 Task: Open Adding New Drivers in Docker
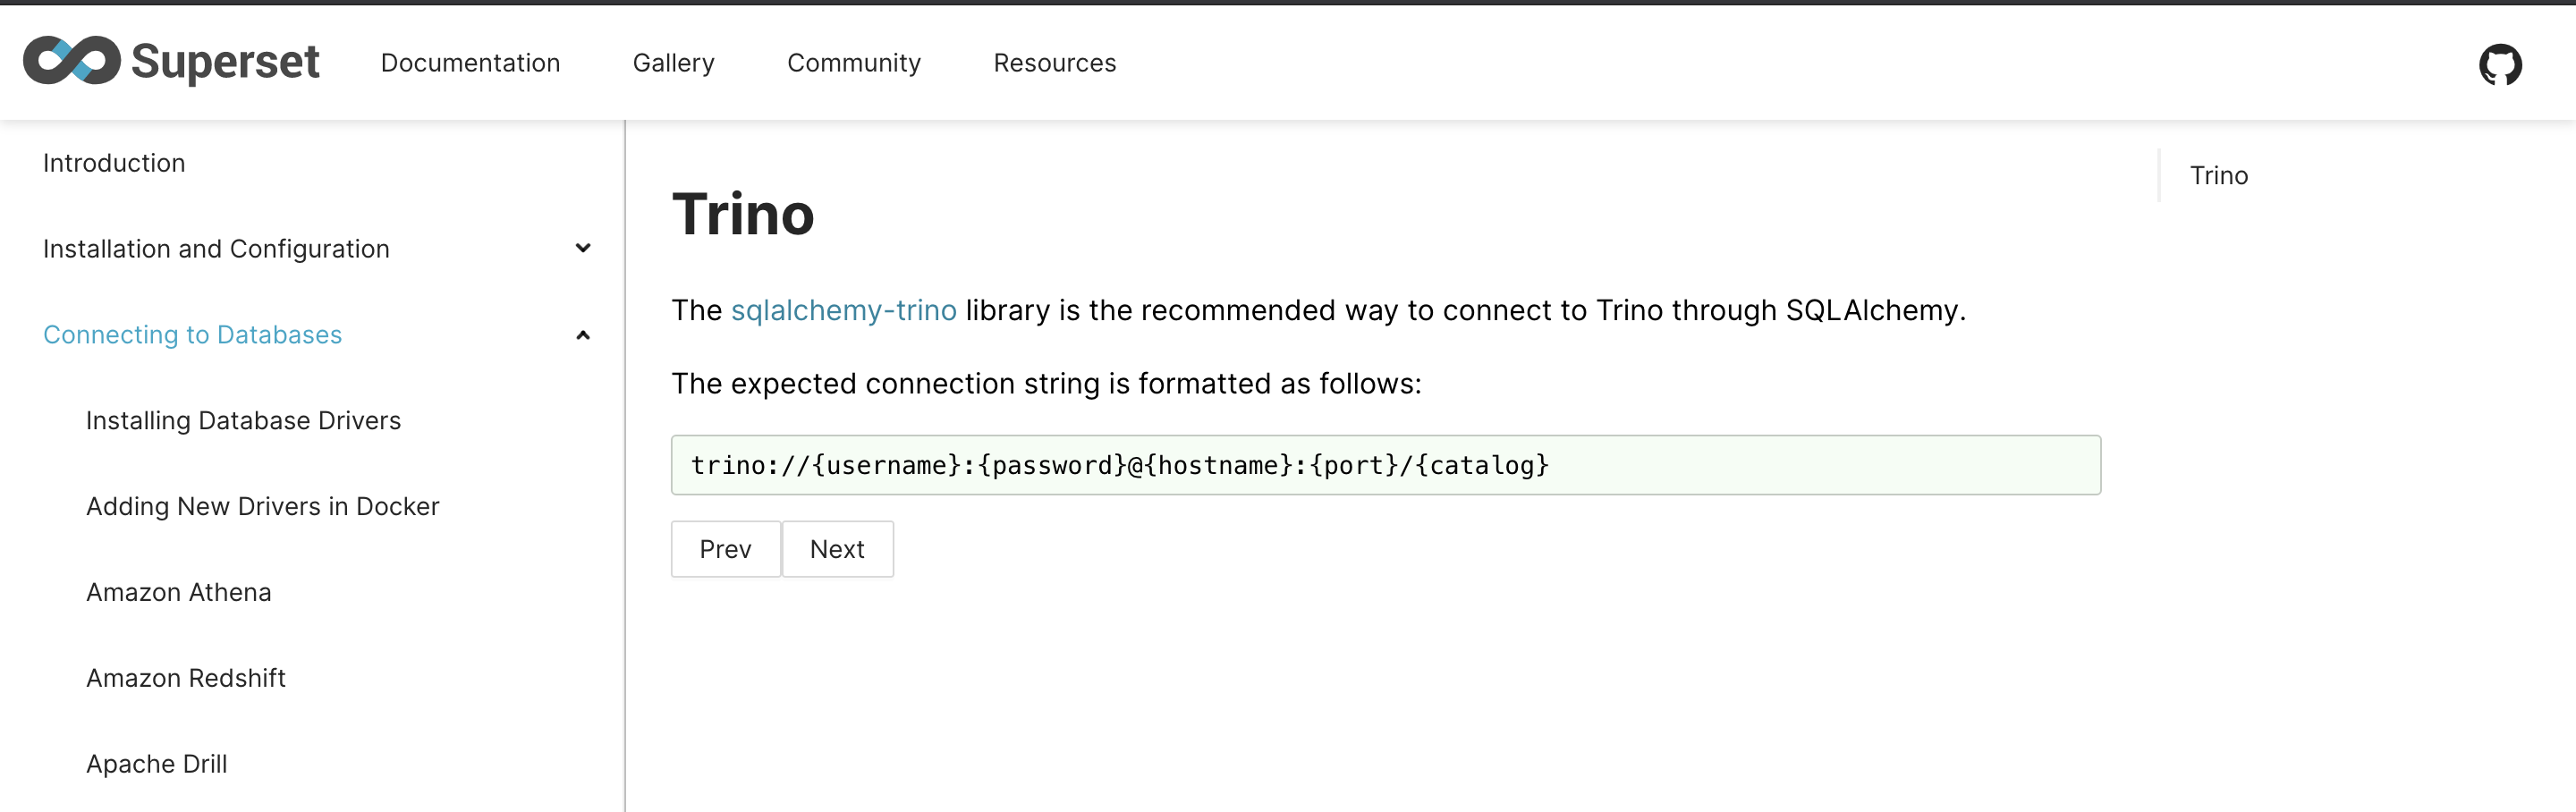262,507
